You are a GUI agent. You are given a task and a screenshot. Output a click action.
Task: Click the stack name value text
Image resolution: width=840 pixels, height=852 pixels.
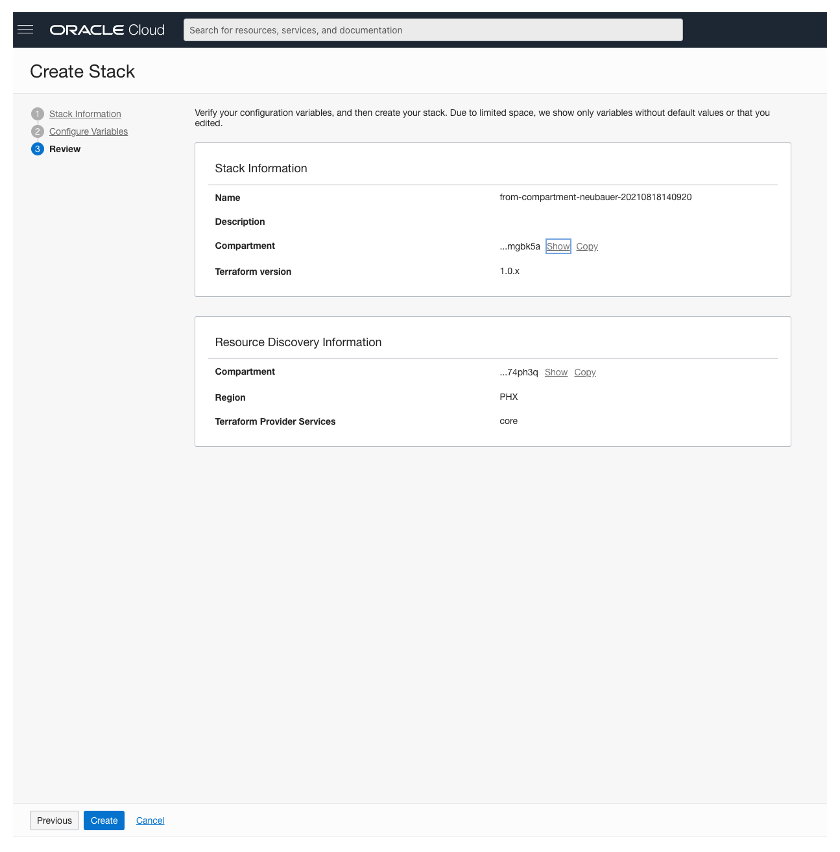(x=595, y=197)
